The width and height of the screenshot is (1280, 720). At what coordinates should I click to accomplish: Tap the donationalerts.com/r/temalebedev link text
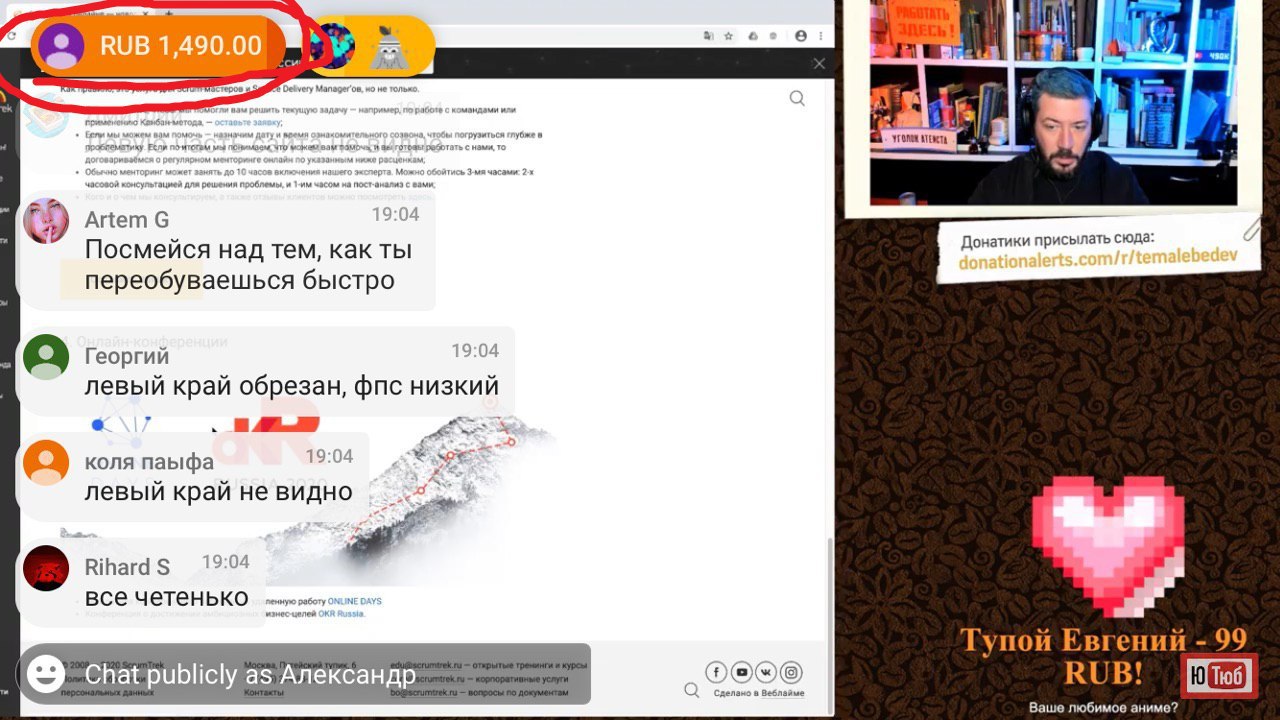click(1097, 259)
